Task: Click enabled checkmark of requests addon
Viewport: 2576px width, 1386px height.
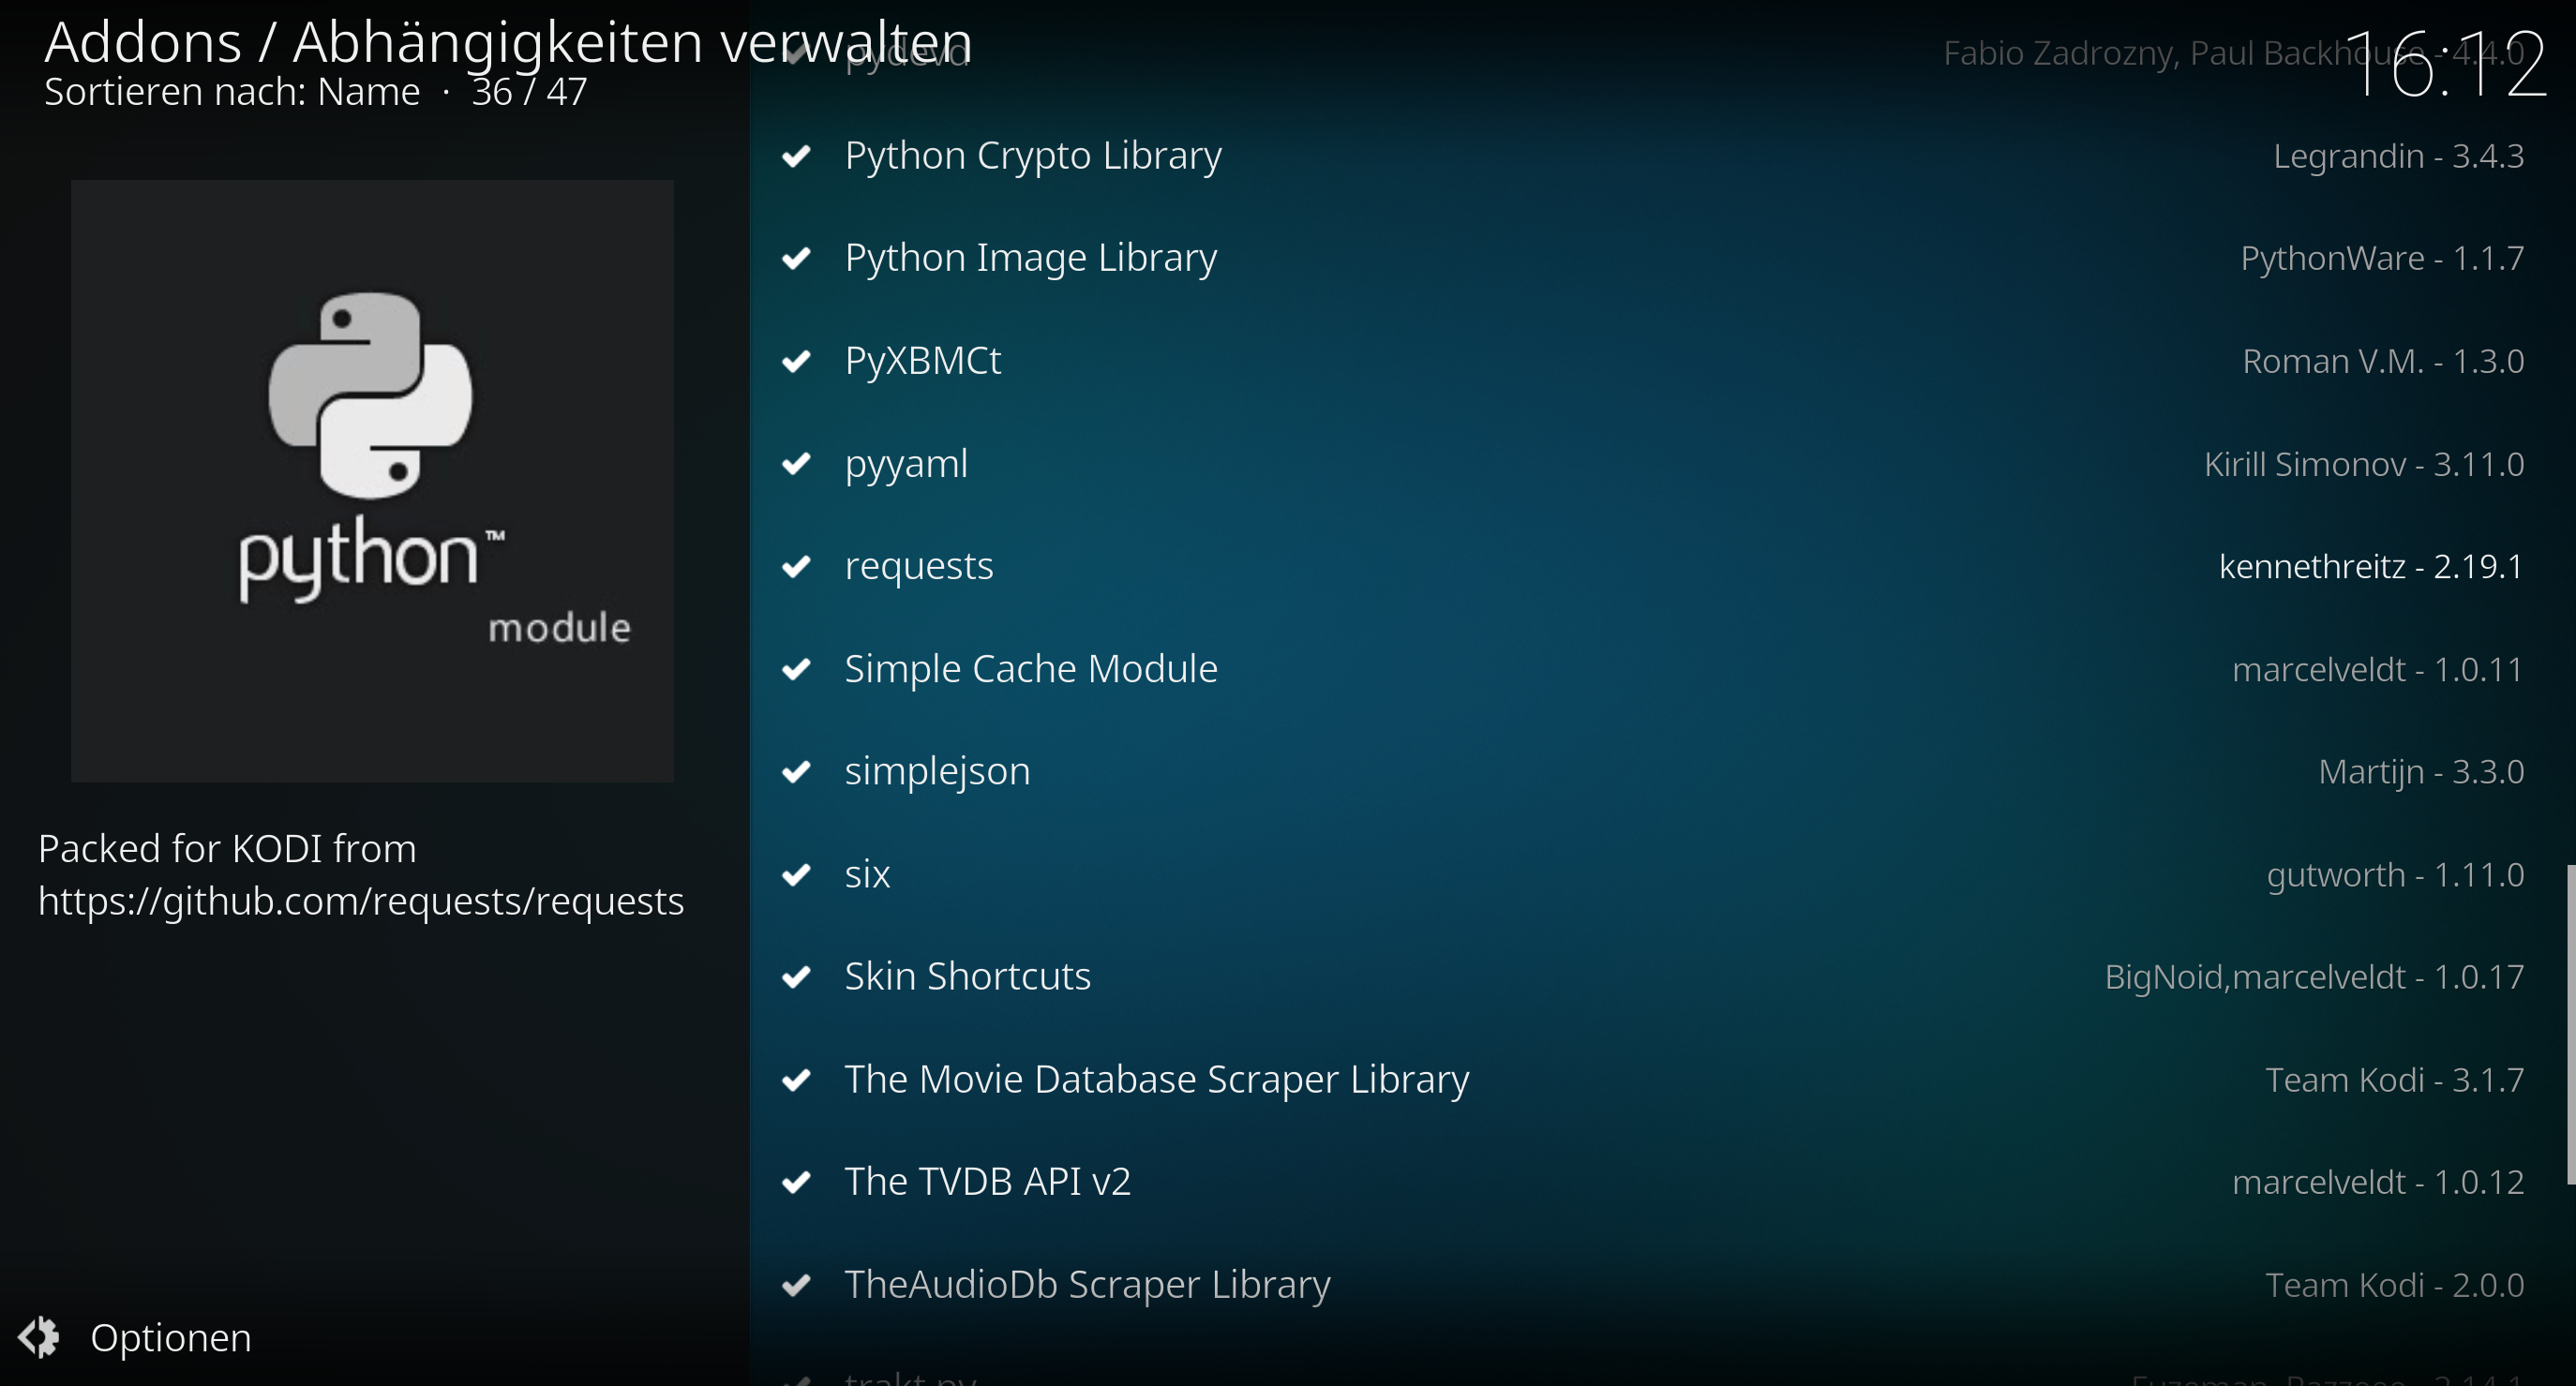Action: point(796,567)
